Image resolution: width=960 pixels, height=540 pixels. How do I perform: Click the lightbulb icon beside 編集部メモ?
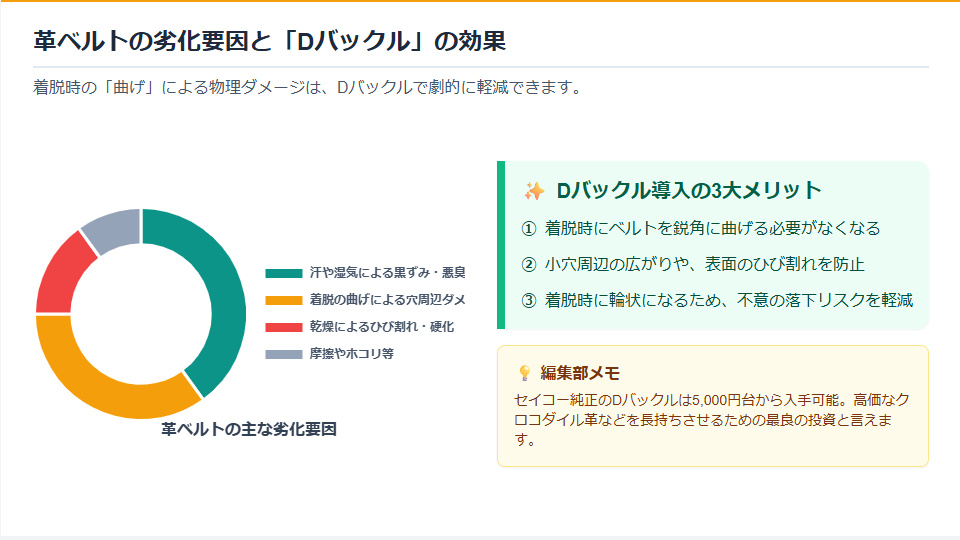coord(525,373)
